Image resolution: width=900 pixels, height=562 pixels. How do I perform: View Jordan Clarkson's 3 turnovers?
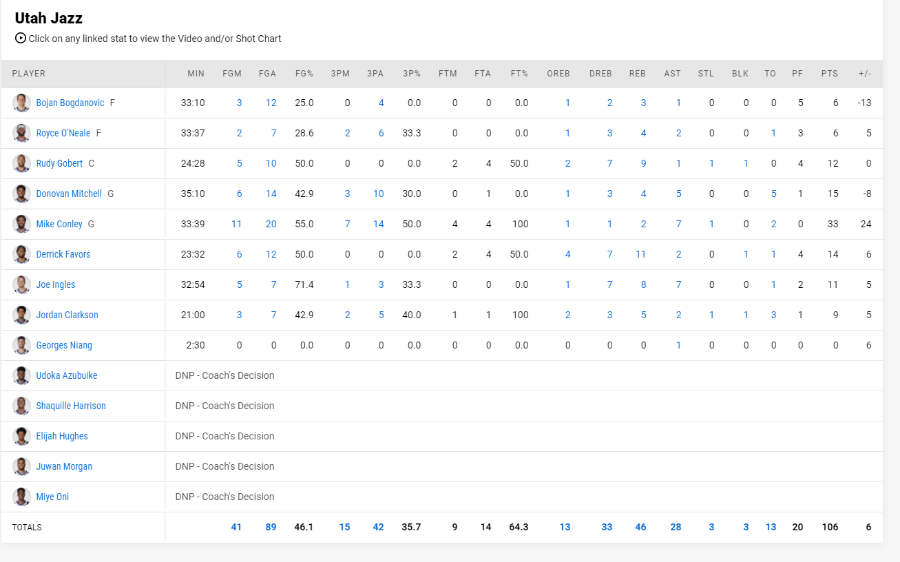click(774, 315)
